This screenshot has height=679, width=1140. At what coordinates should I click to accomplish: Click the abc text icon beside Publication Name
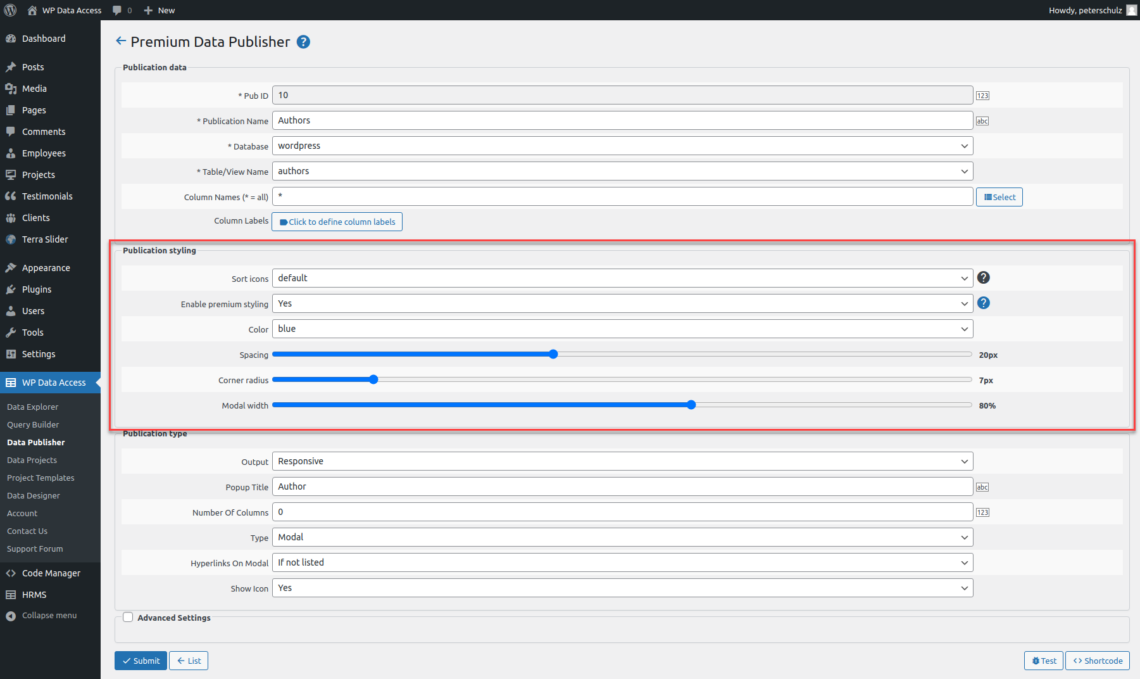pos(980,120)
